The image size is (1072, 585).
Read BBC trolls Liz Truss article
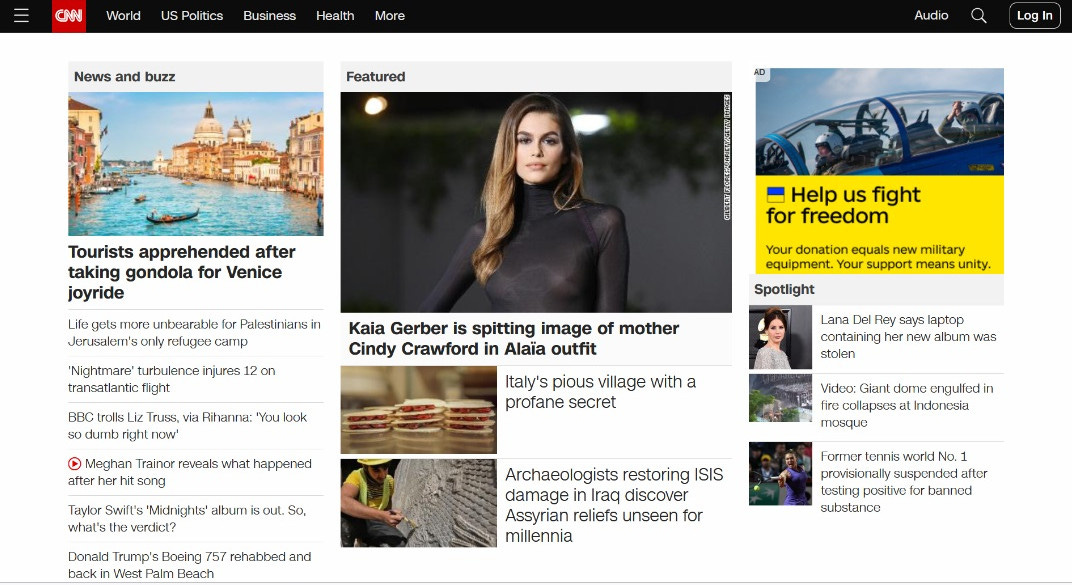[187, 426]
